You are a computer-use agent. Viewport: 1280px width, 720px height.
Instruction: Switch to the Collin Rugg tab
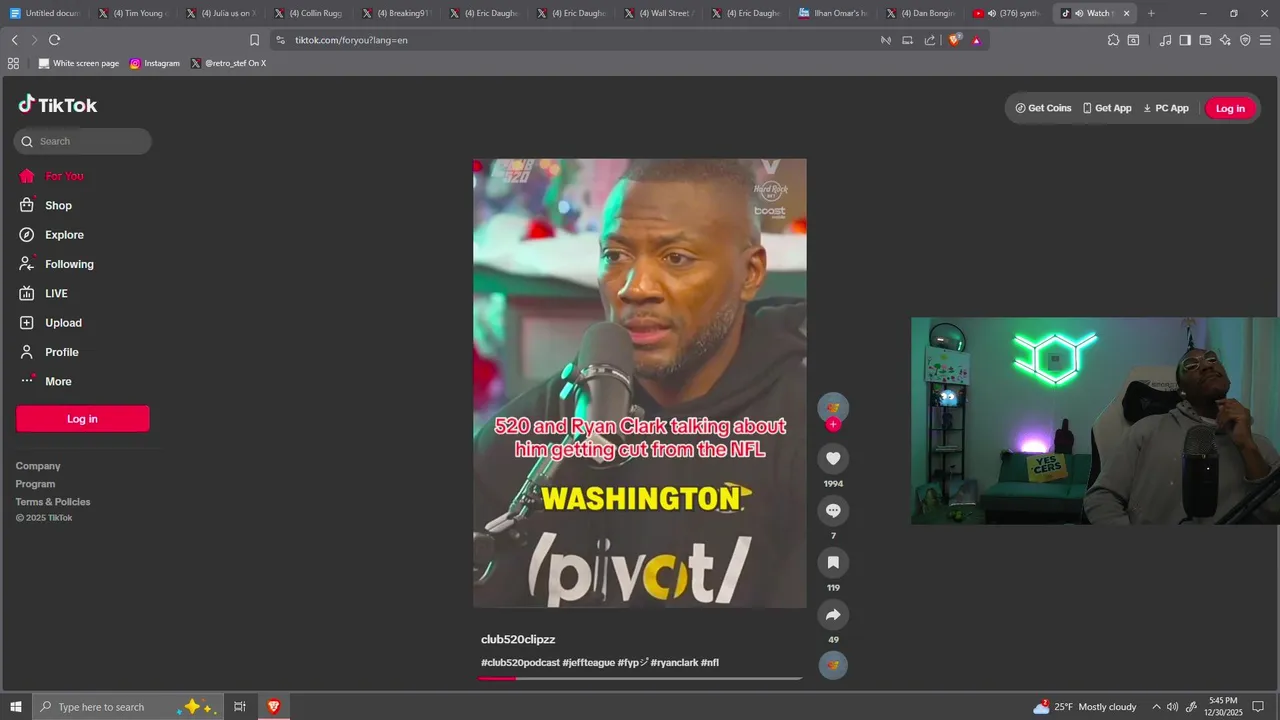pyautogui.click(x=310, y=13)
